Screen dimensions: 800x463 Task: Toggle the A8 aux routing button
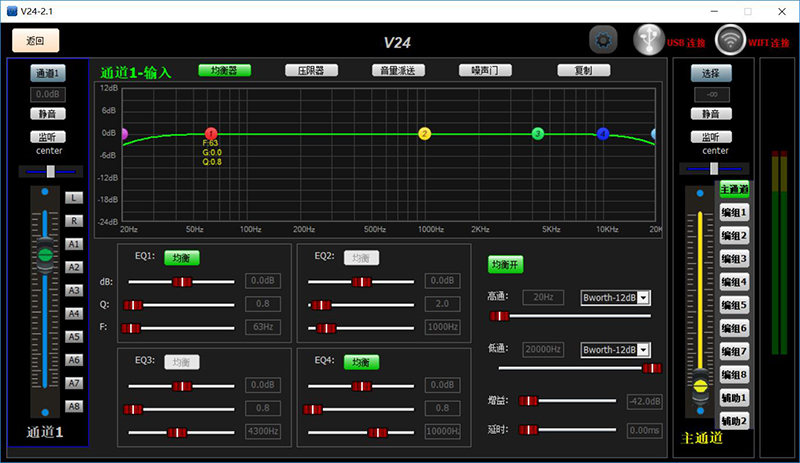point(74,406)
